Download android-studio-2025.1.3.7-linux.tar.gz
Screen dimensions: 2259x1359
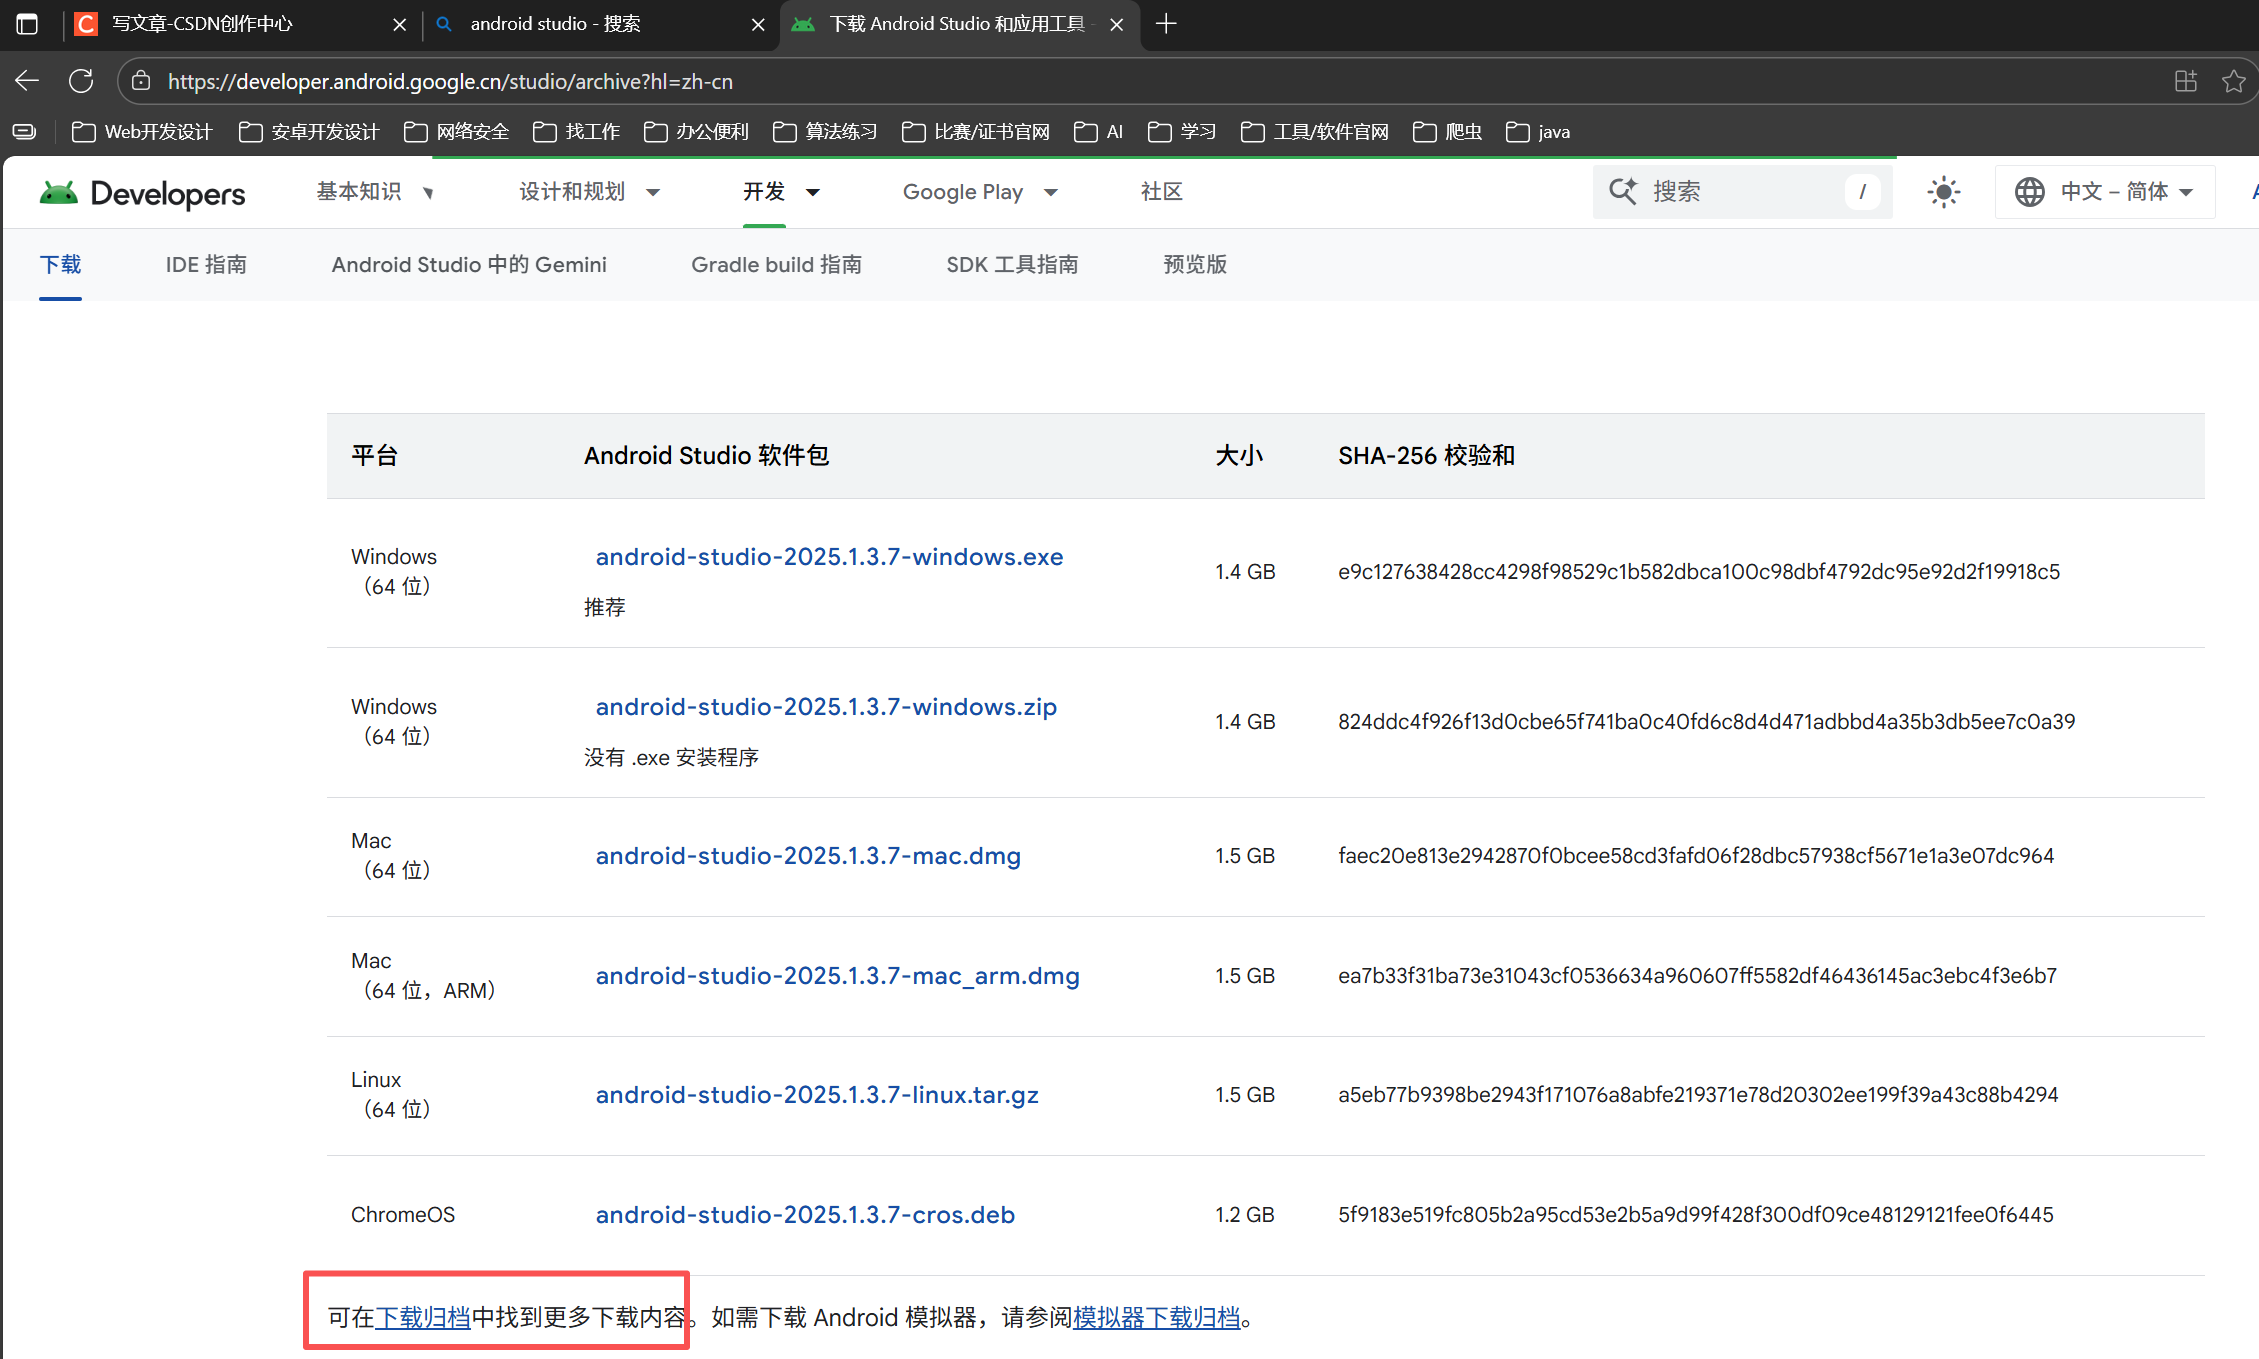point(817,1095)
